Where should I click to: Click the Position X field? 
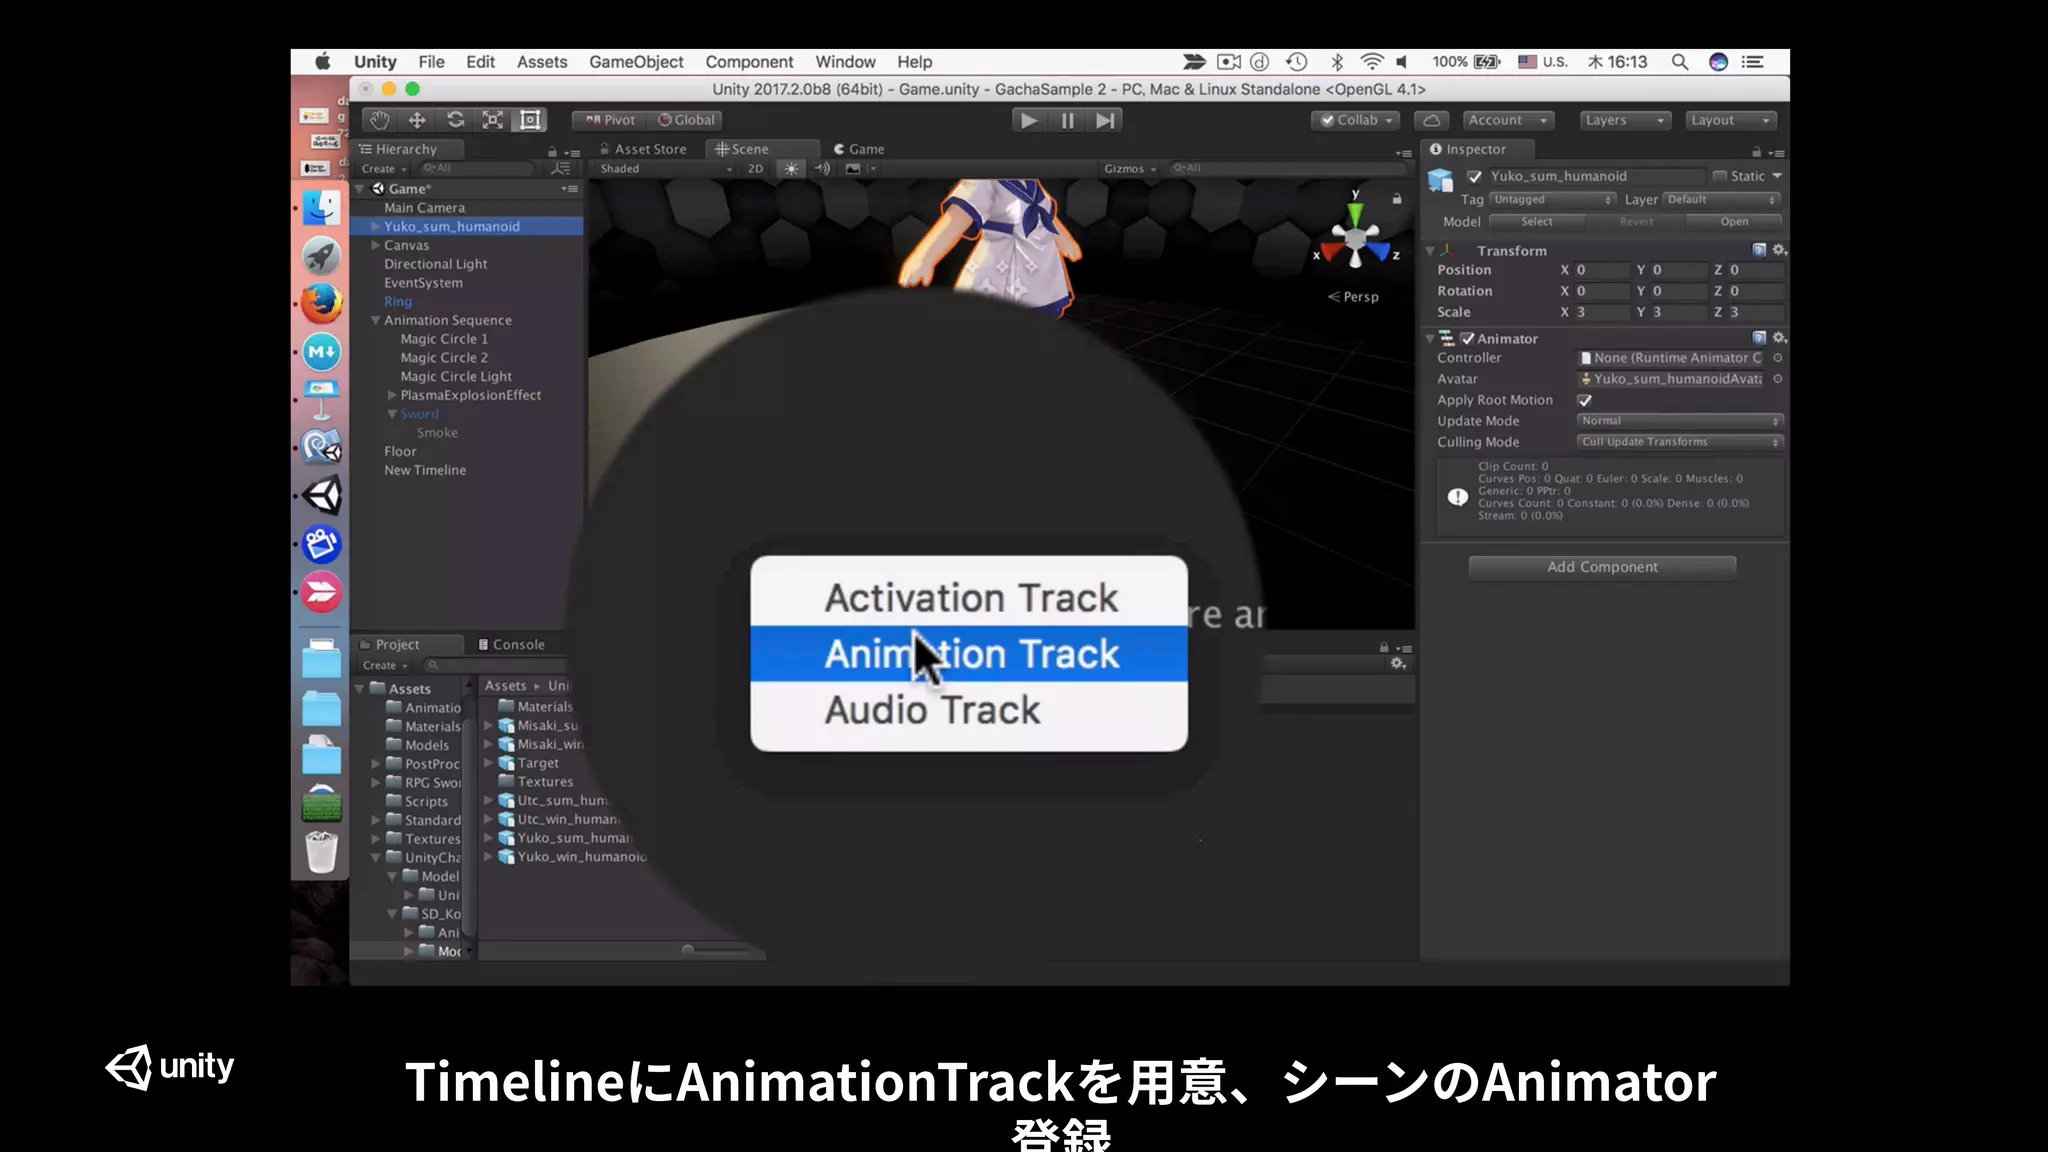[1601, 270]
